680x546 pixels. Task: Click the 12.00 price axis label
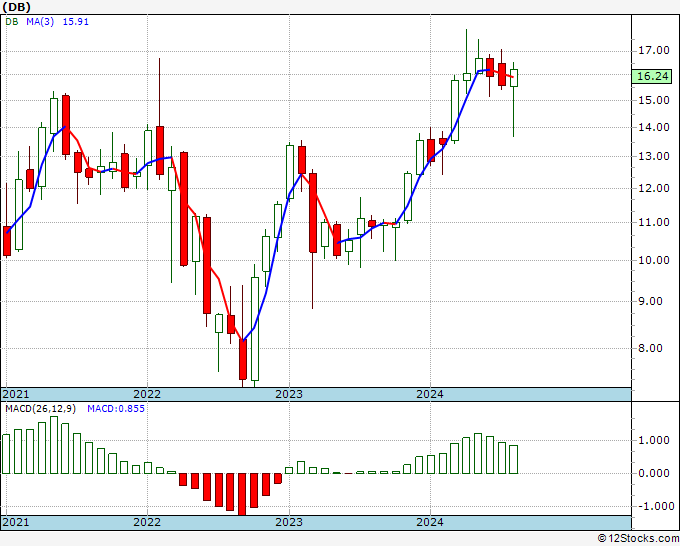654,188
